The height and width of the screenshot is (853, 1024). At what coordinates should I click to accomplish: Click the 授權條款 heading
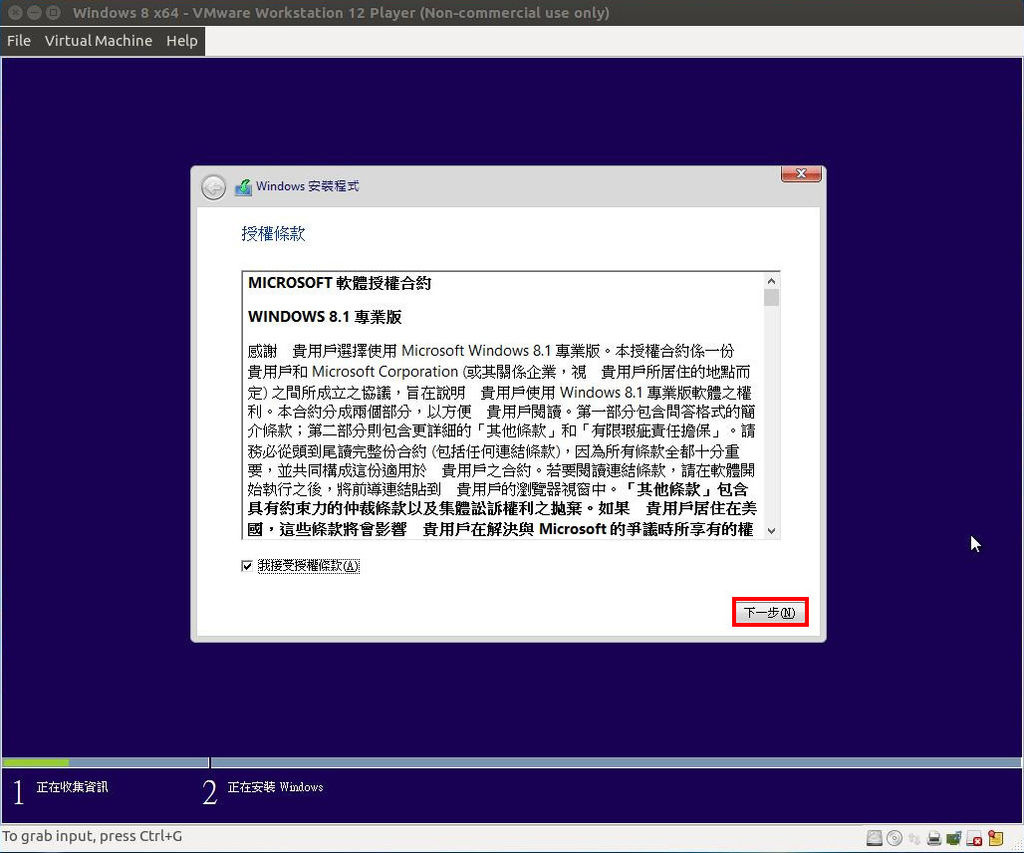tap(273, 233)
